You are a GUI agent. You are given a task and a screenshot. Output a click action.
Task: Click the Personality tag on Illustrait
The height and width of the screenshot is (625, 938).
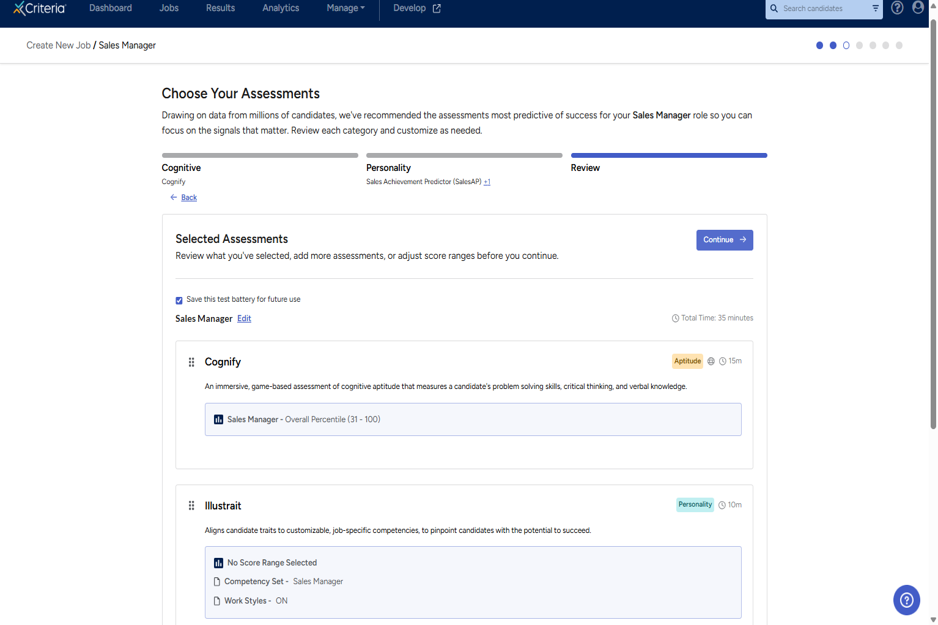[x=695, y=505]
